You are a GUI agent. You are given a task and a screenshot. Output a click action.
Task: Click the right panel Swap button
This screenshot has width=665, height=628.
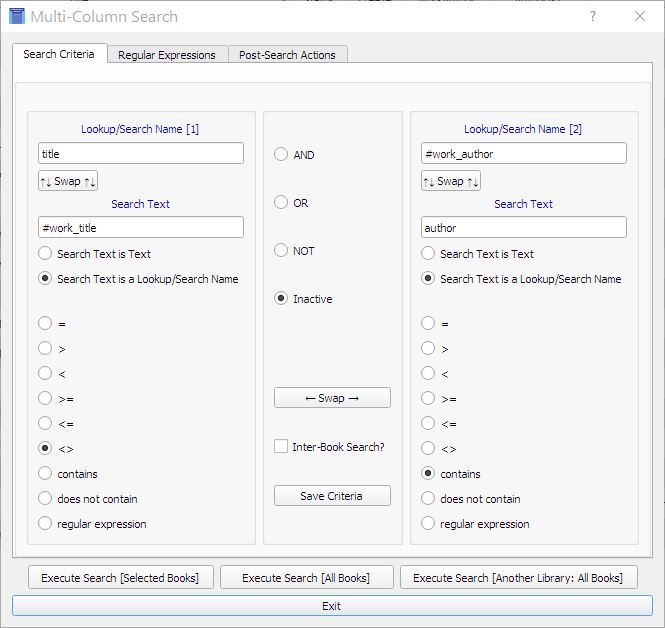click(451, 181)
